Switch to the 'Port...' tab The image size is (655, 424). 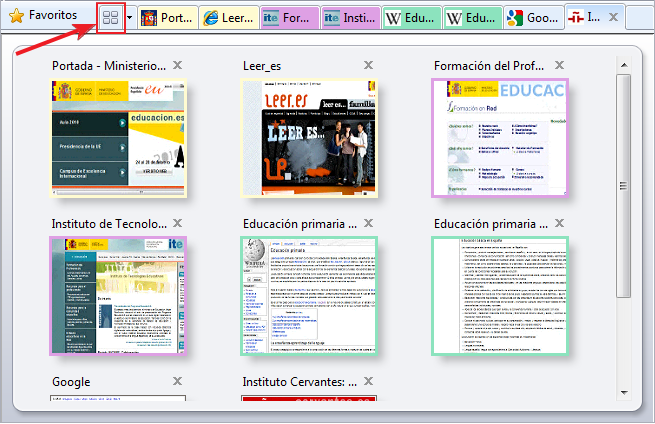click(168, 18)
